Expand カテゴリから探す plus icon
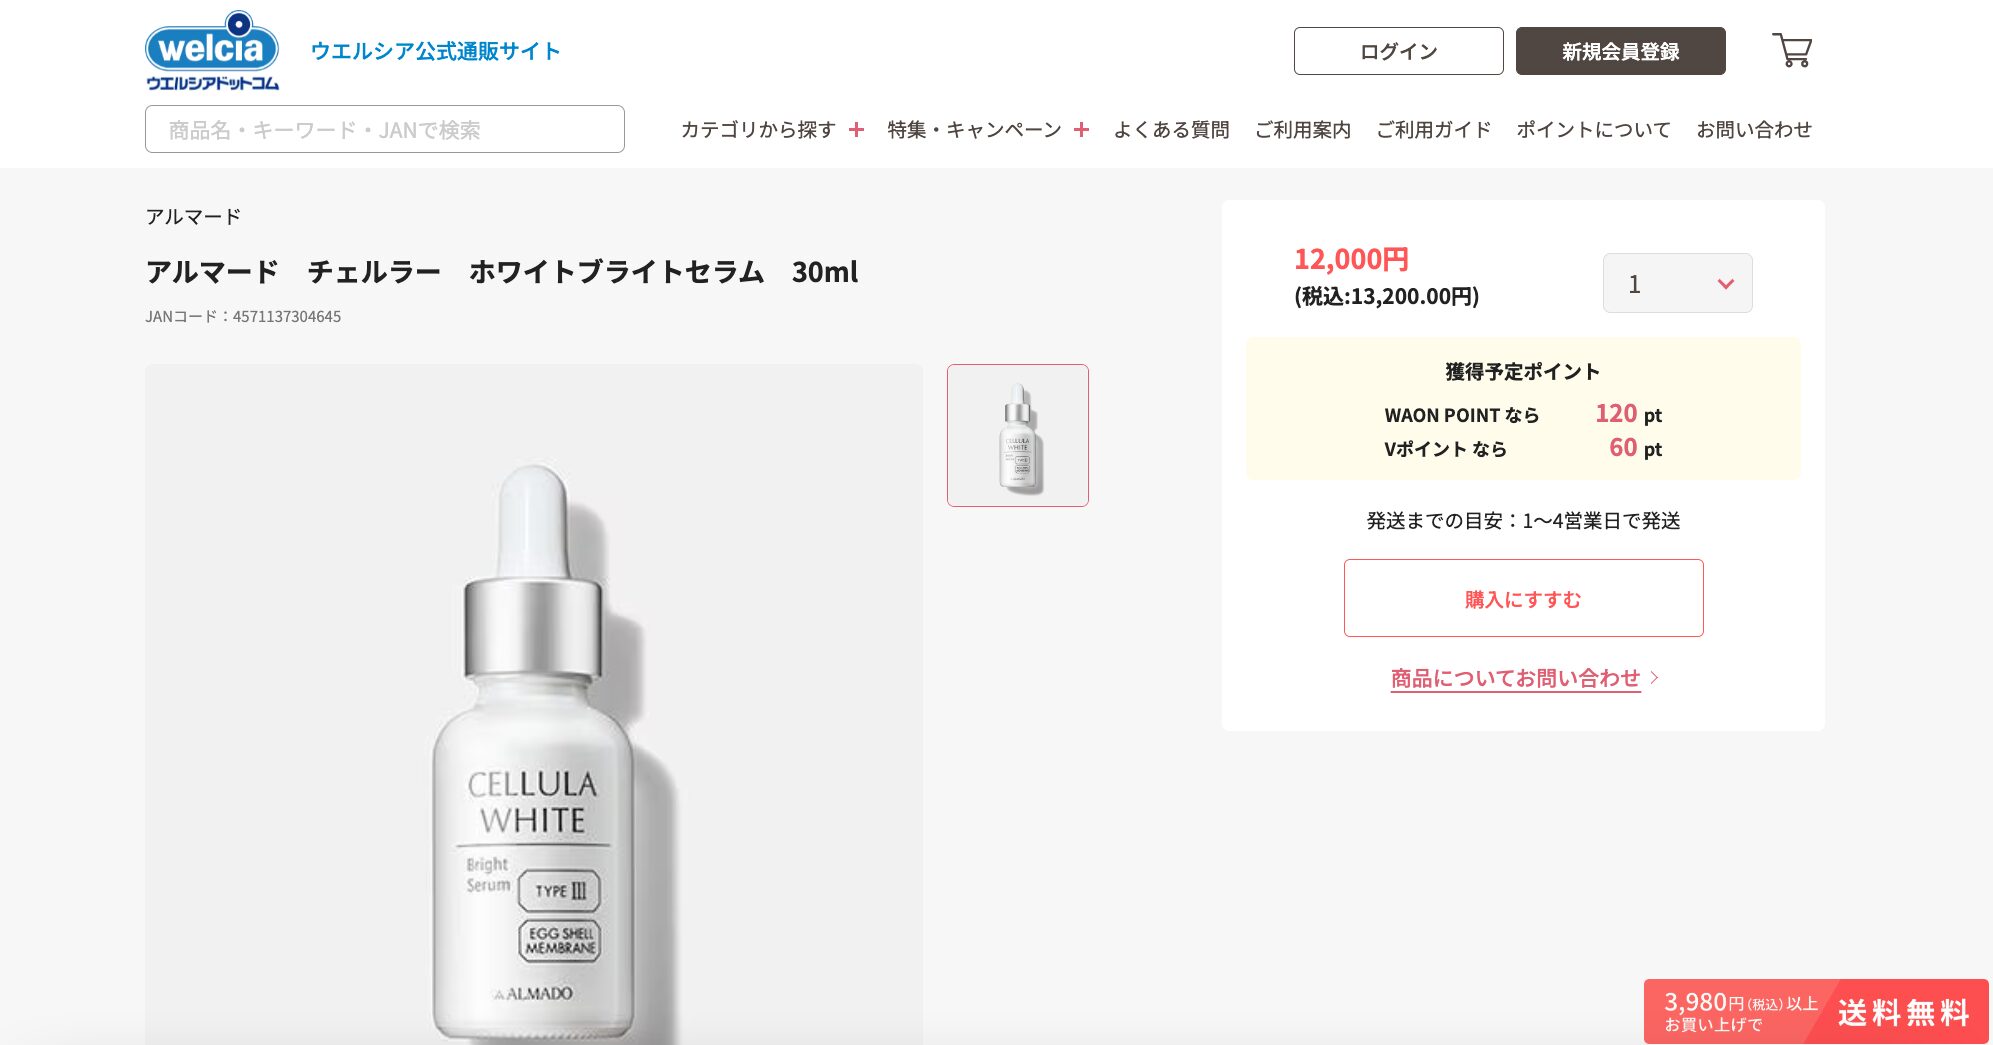Viewport: 1993px width, 1045px height. (856, 129)
